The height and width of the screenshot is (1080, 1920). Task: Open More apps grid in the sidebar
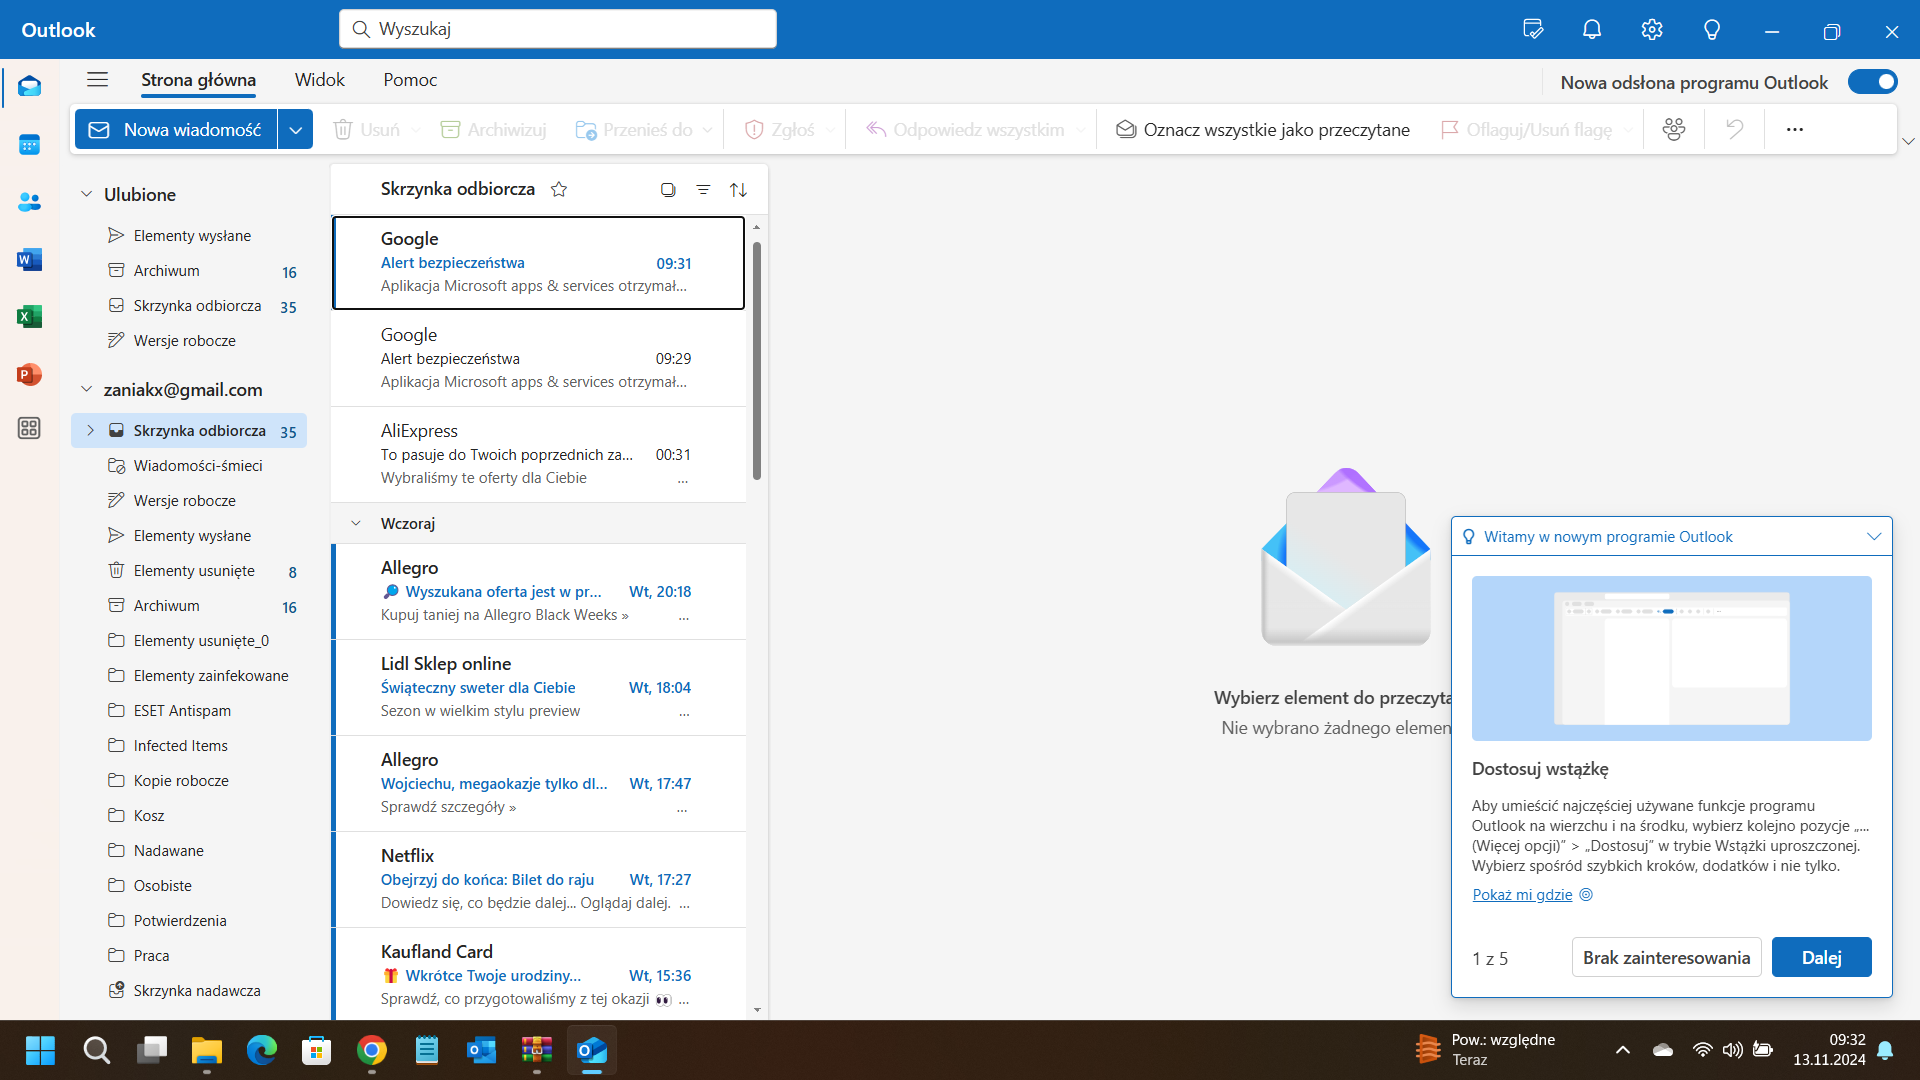29,428
